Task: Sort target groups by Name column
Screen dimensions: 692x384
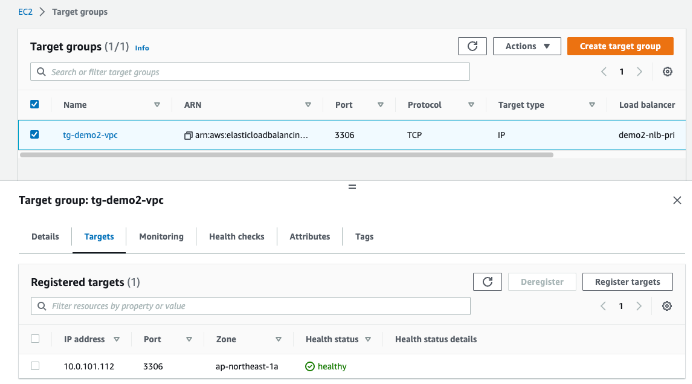Action: point(157,105)
